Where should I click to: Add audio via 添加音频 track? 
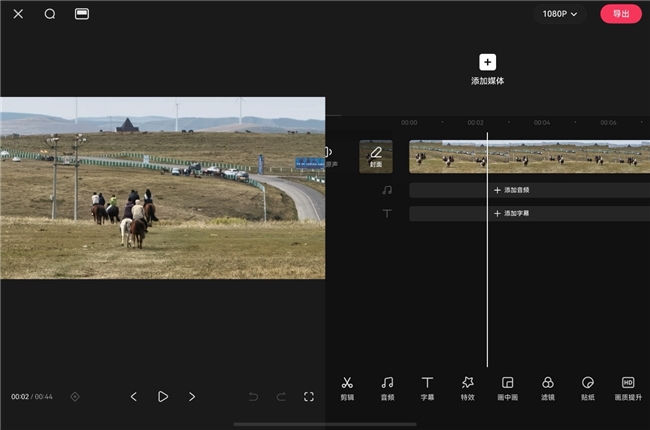pyautogui.click(x=529, y=190)
